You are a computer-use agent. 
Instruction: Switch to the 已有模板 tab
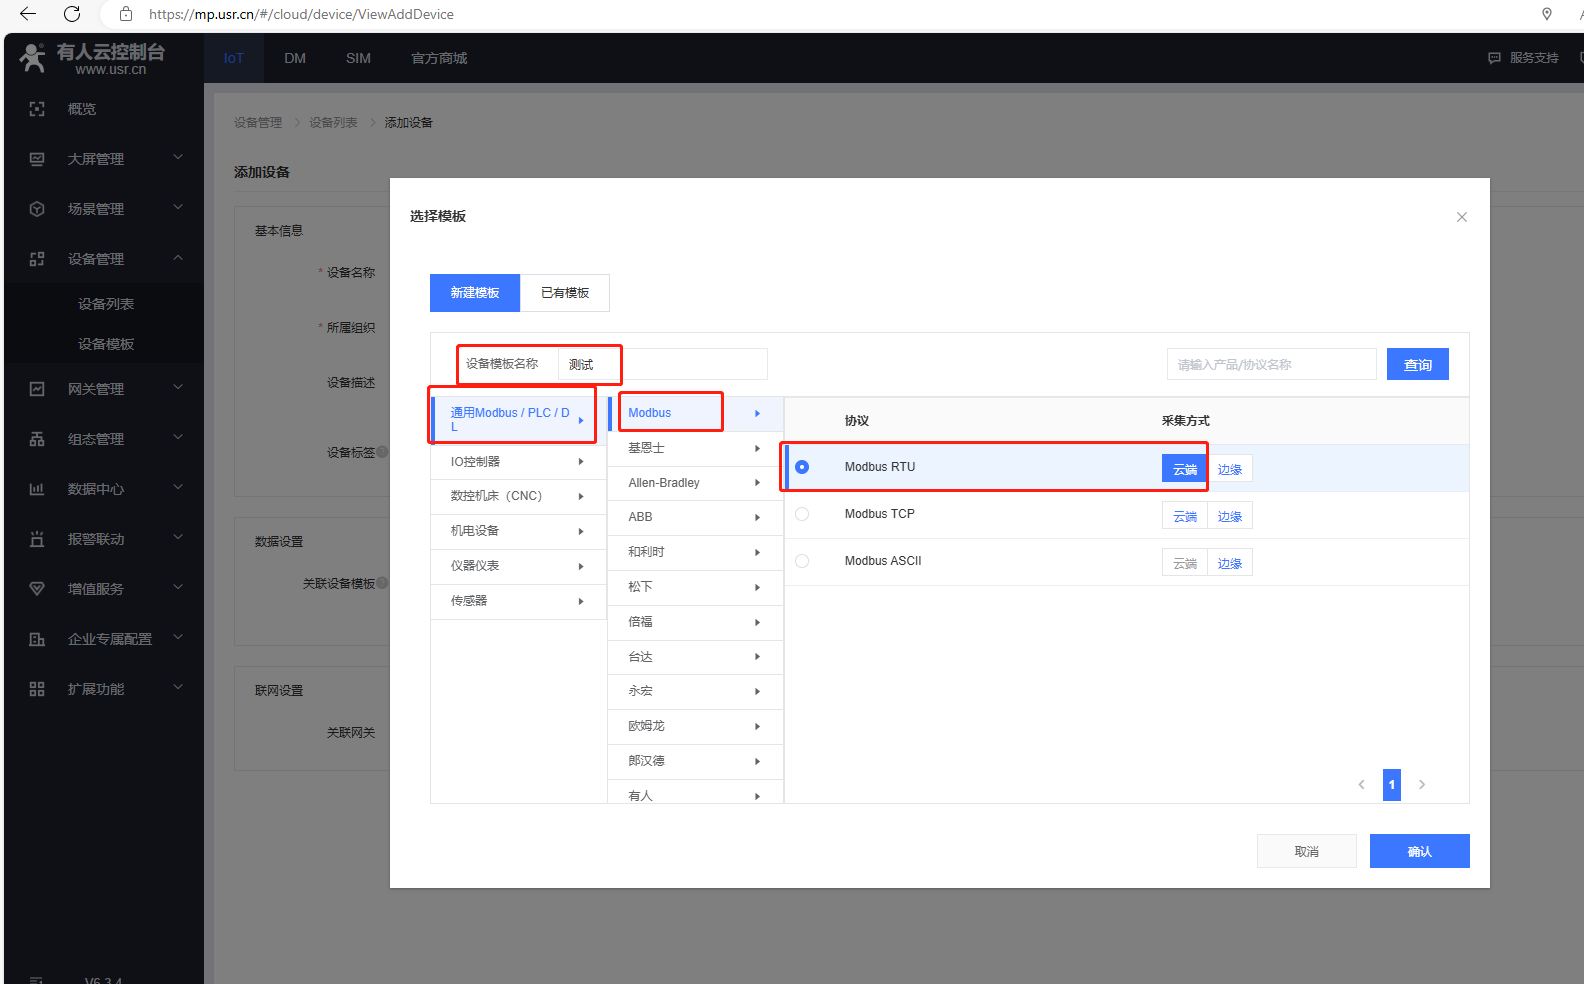pyautogui.click(x=565, y=293)
